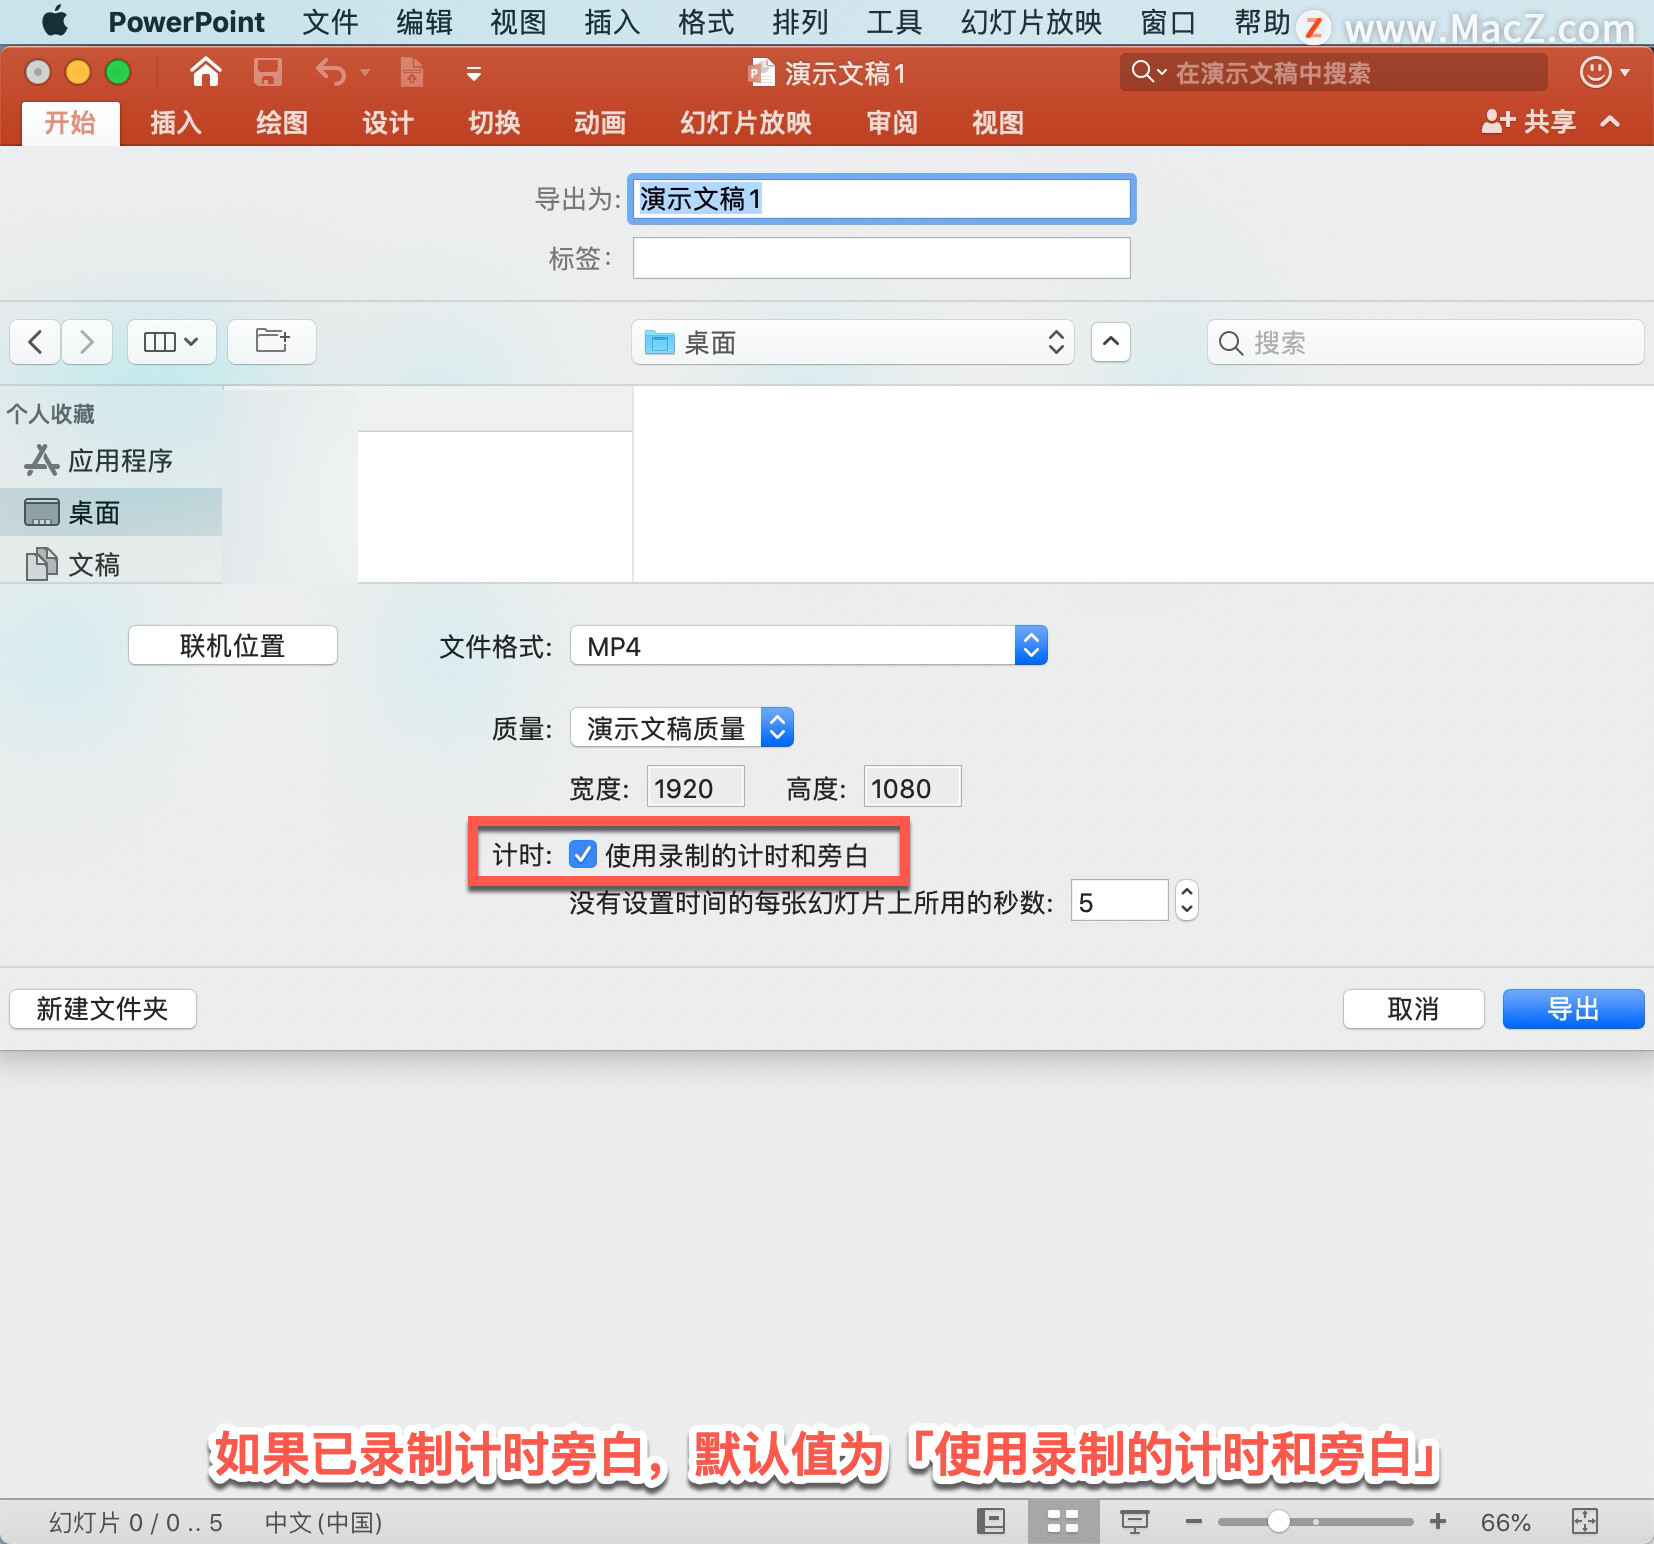Image resolution: width=1654 pixels, height=1544 pixels.
Task: Click the 新建文件夹 button
Action: [x=103, y=1009]
